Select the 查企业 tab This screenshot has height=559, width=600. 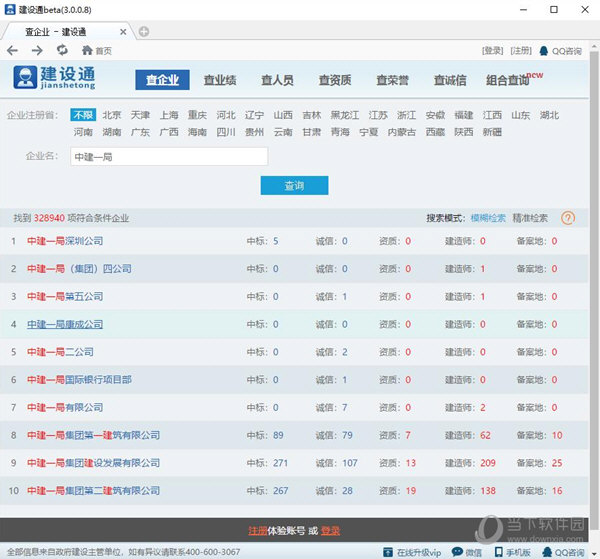coord(162,80)
